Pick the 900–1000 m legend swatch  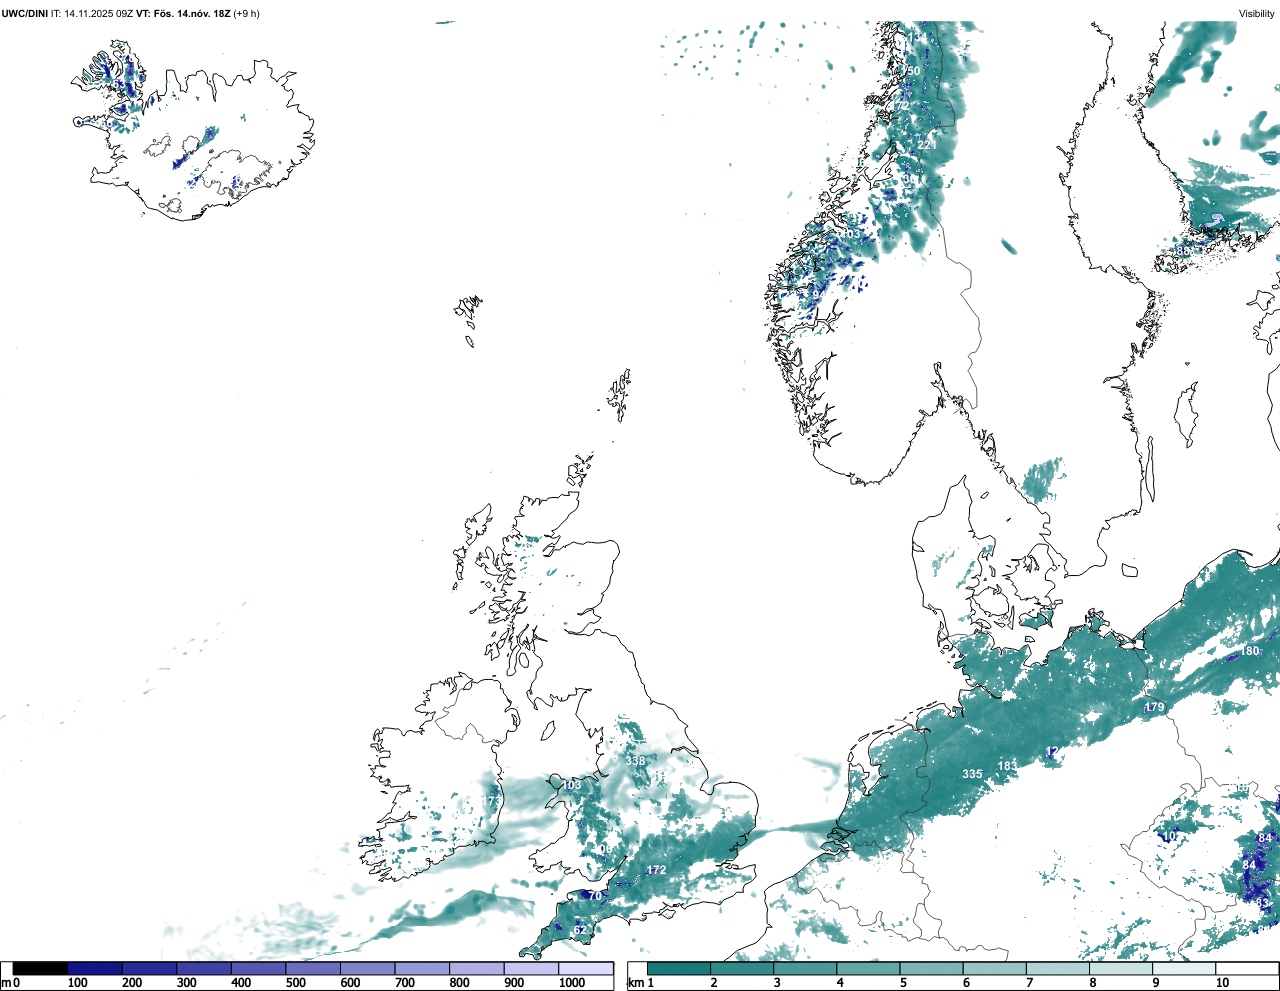coord(531,968)
